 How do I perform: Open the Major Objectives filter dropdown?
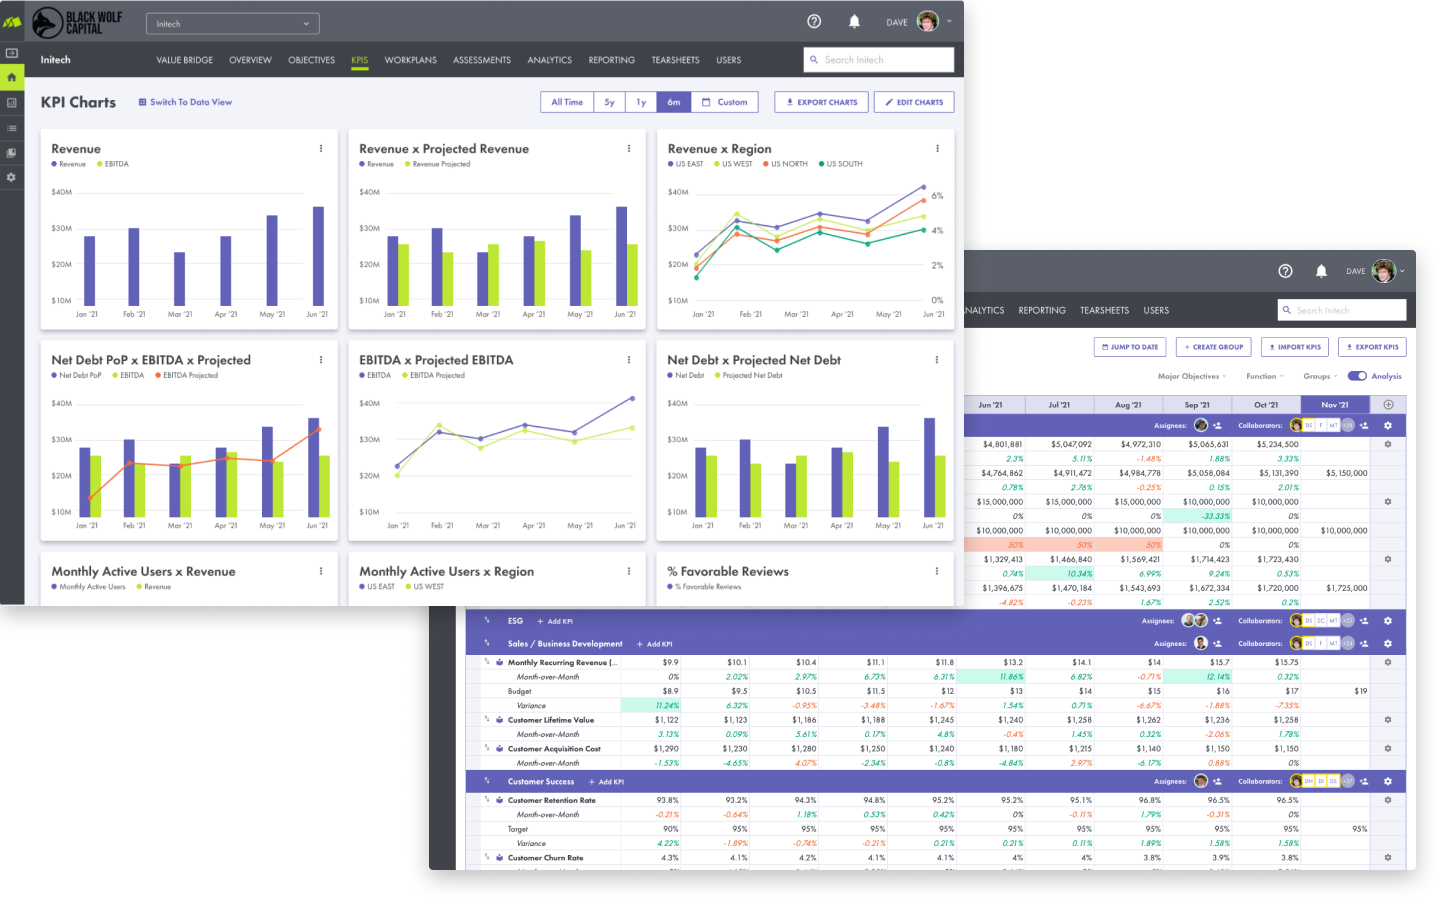pos(1192,376)
